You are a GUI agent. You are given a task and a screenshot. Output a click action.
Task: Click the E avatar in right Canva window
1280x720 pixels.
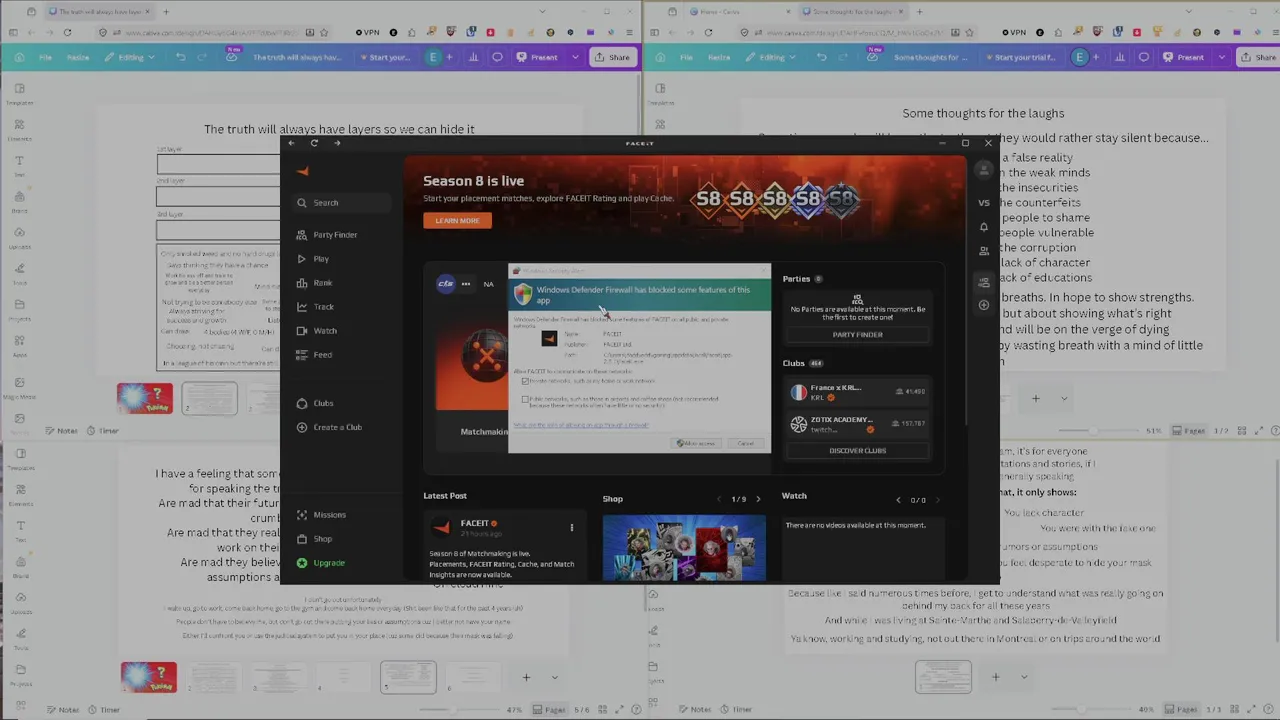click(1079, 57)
